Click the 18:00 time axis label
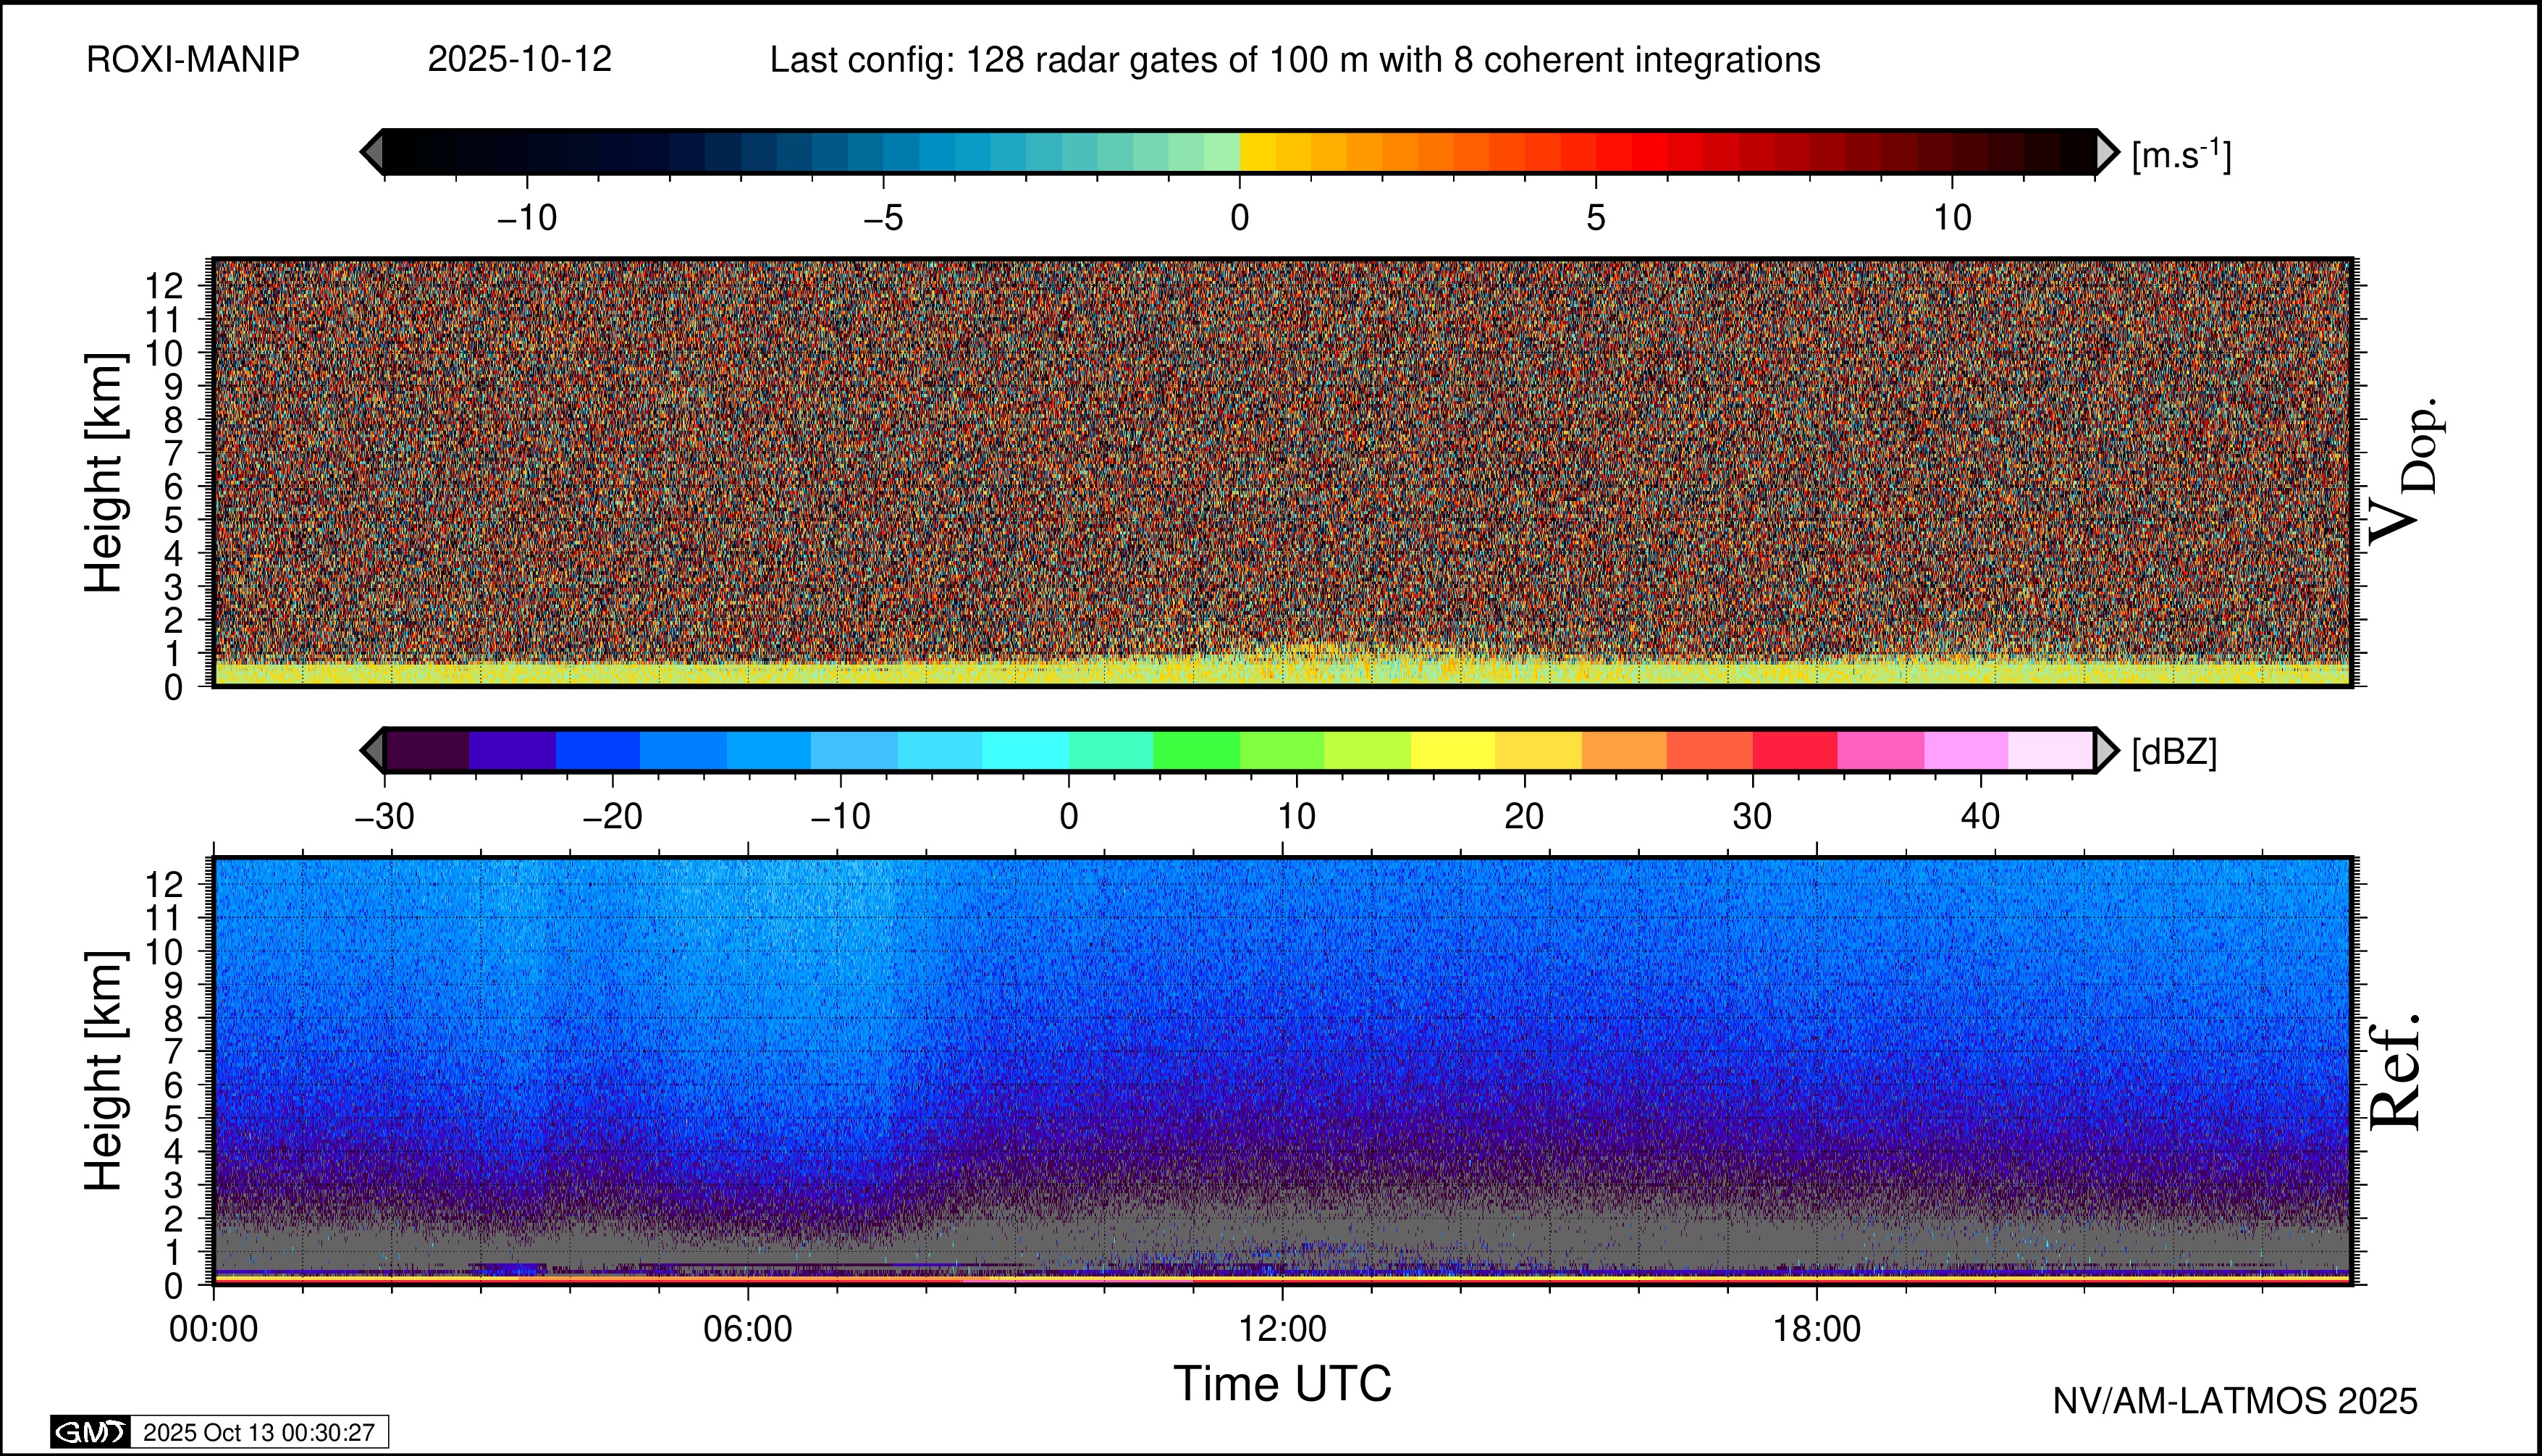This screenshot has width=2542, height=1456. click(x=1816, y=1329)
